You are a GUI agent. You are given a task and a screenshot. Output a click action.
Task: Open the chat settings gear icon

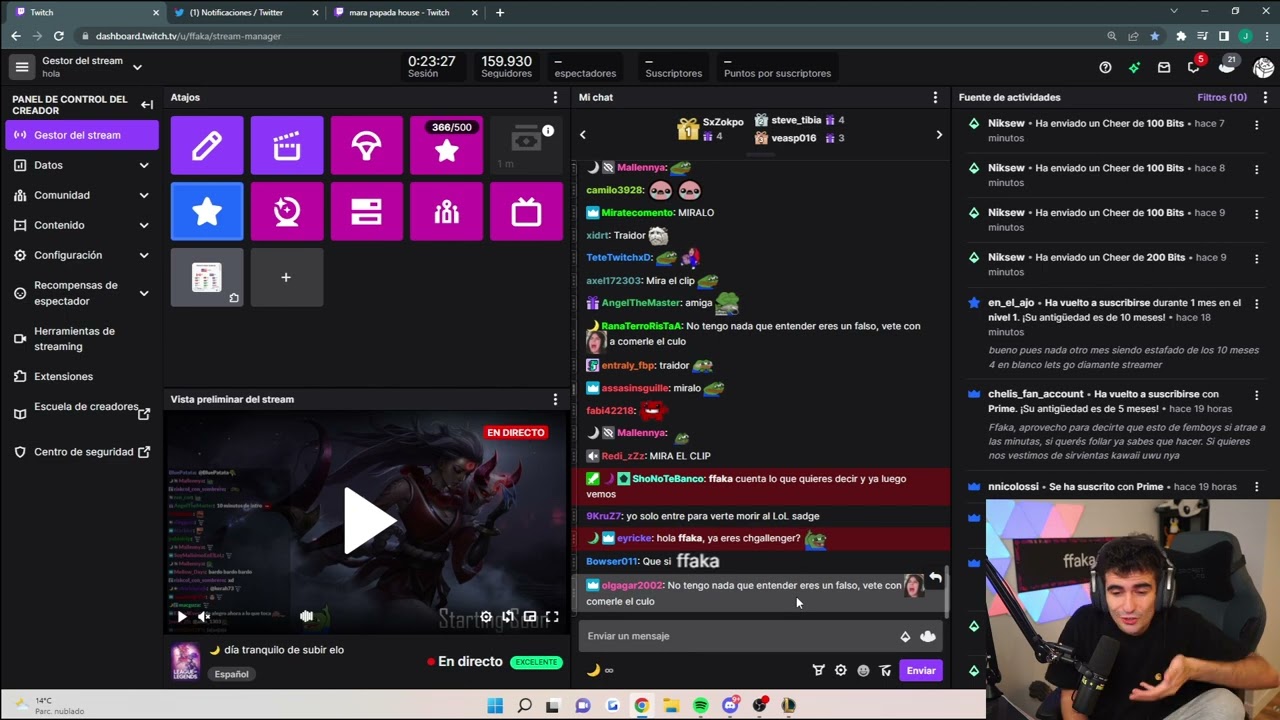tap(841, 670)
